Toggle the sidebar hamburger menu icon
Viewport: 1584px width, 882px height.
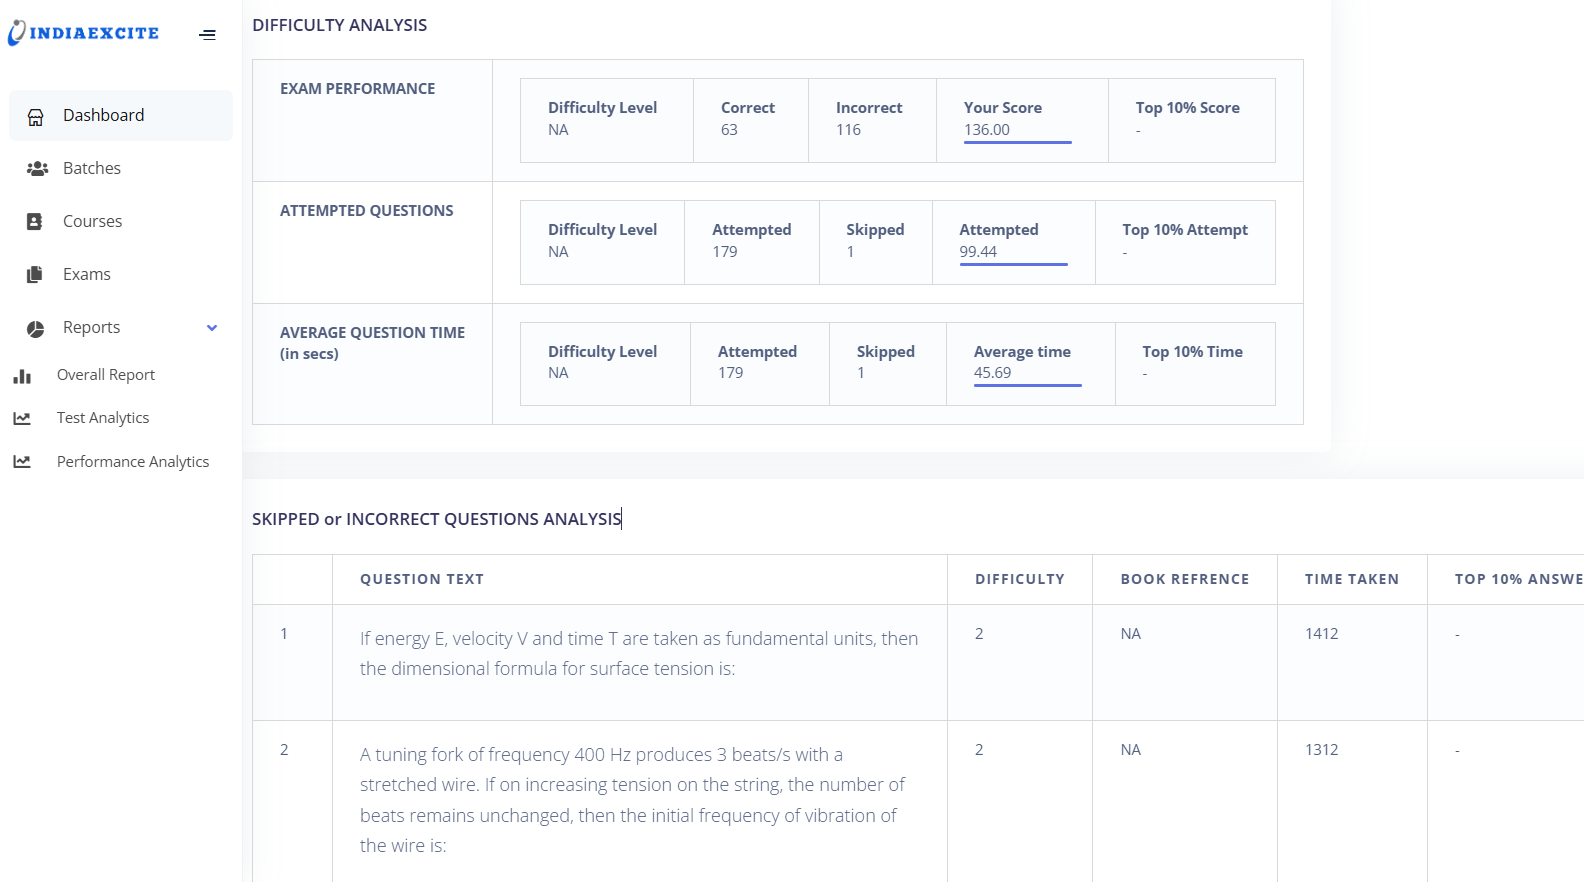pos(207,35)
